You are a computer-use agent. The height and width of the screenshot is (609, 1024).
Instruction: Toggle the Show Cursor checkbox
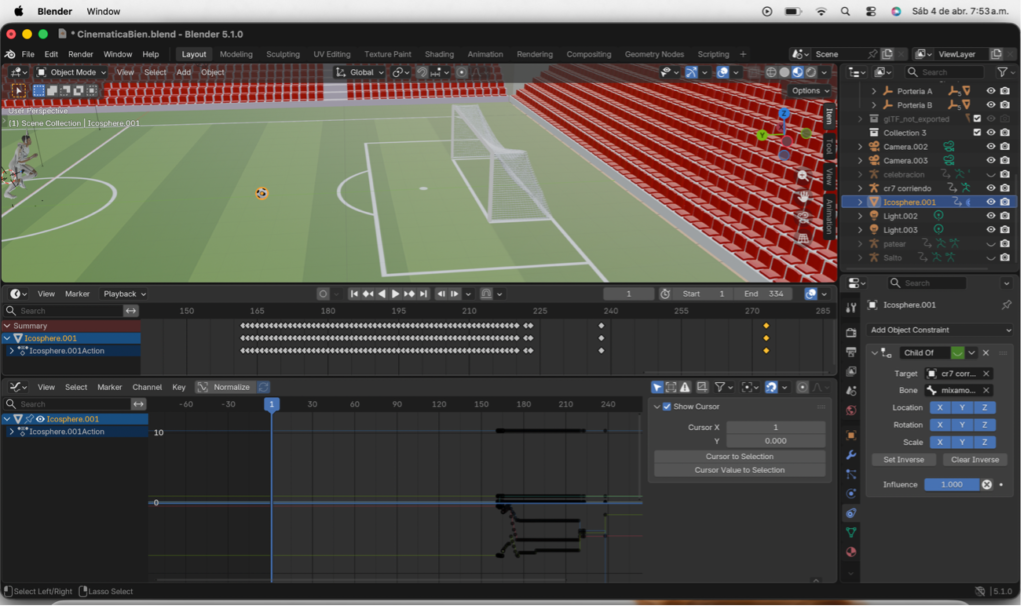[x=667, y=407]
